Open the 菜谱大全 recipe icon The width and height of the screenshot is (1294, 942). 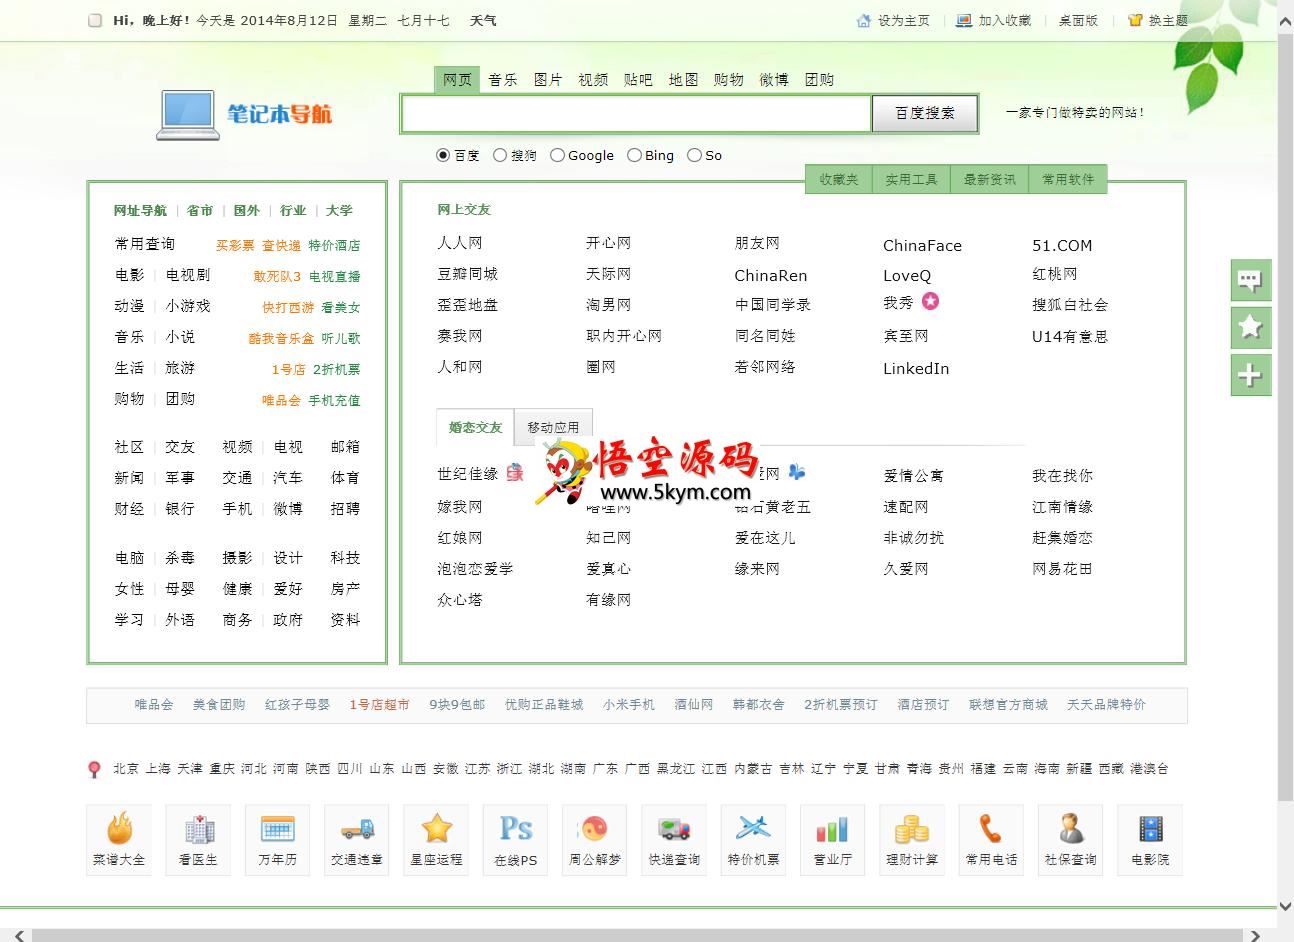coord(119,839)
